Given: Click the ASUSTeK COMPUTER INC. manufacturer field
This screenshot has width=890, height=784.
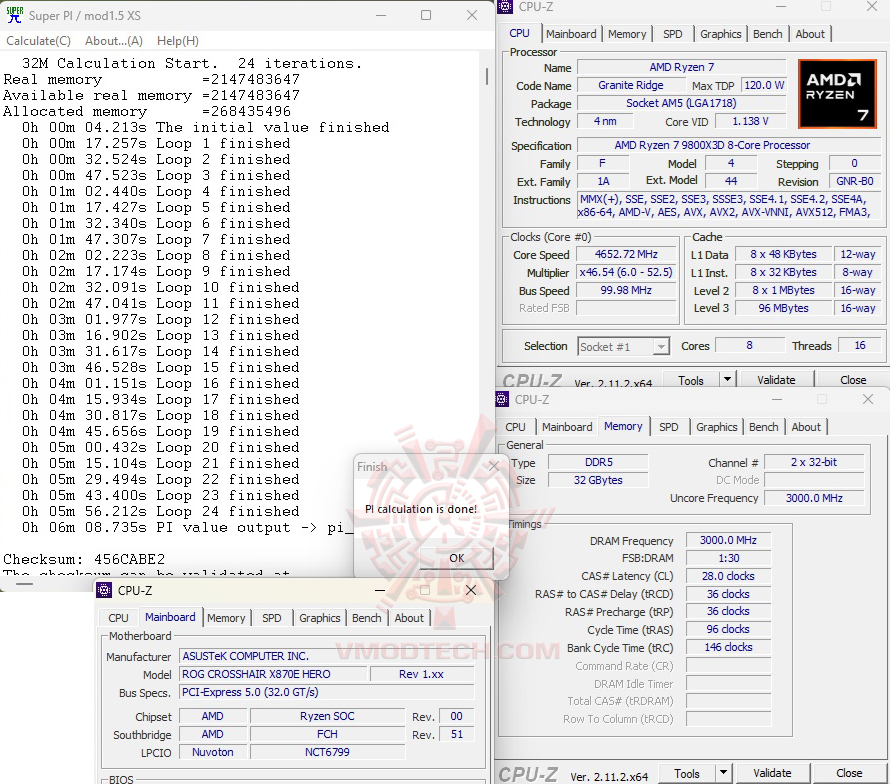Looking at the screenshot, I should click(x=326, y=656).
